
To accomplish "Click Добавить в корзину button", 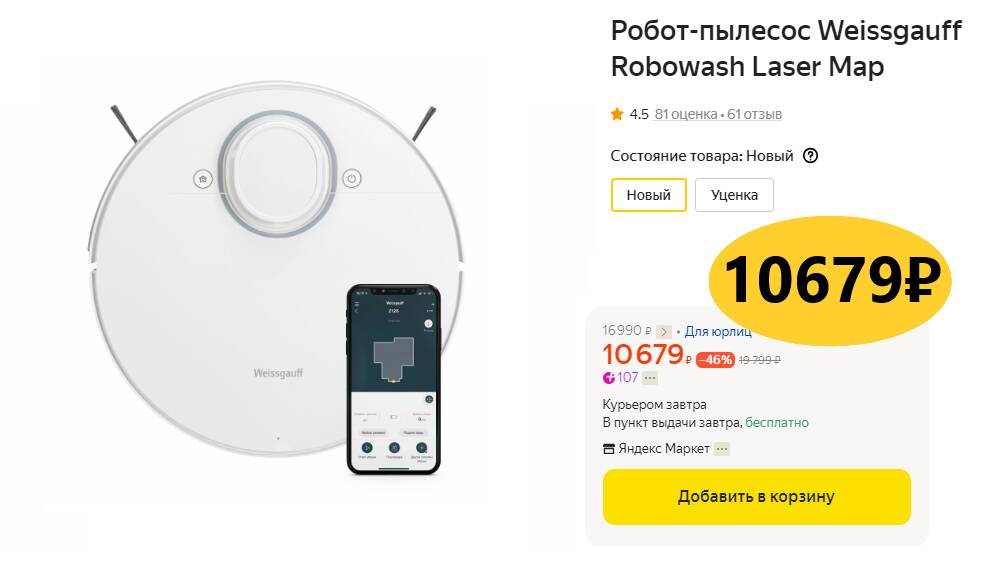I will tap(757, 497).
